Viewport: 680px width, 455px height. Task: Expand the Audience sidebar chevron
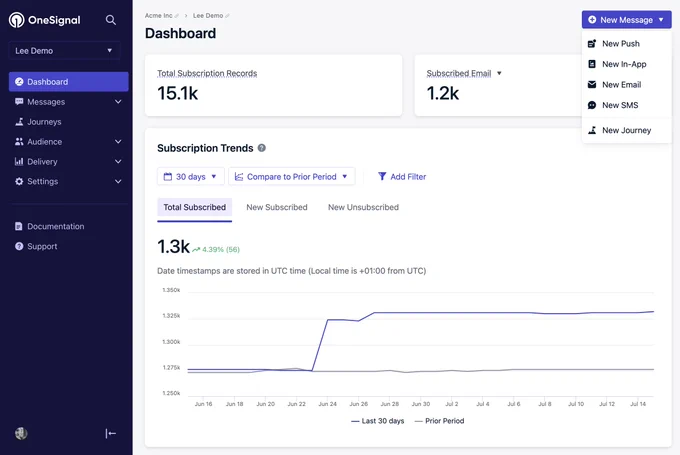click(x=118, y=141)
